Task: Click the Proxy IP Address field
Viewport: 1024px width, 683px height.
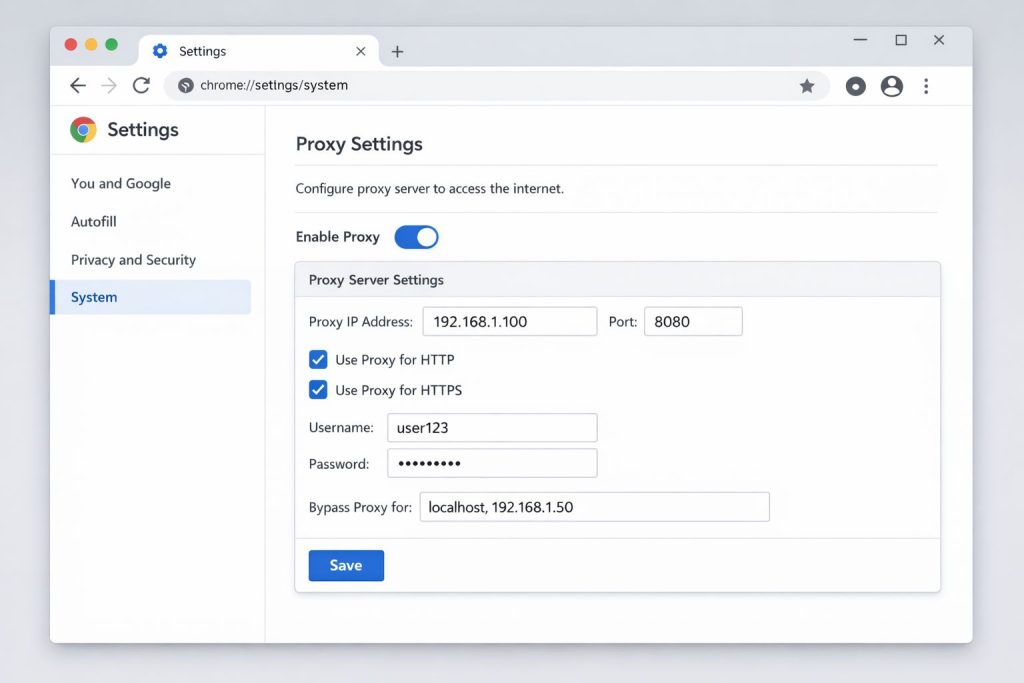Action: (509, 321)
